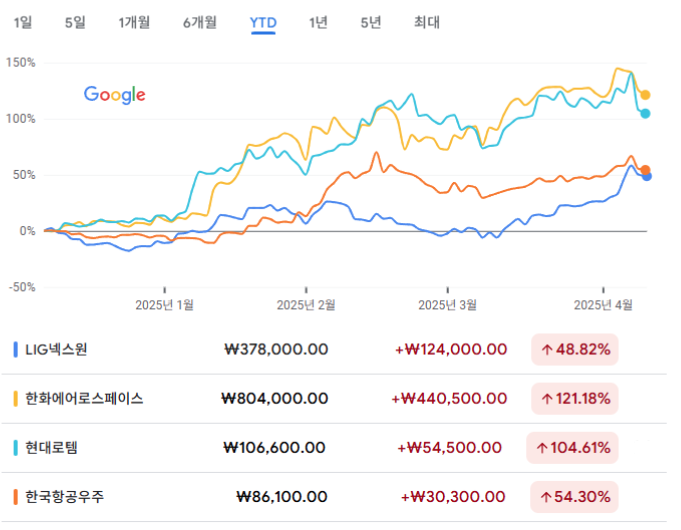Switch to the 5일 range tab

[x=75, y=22]
